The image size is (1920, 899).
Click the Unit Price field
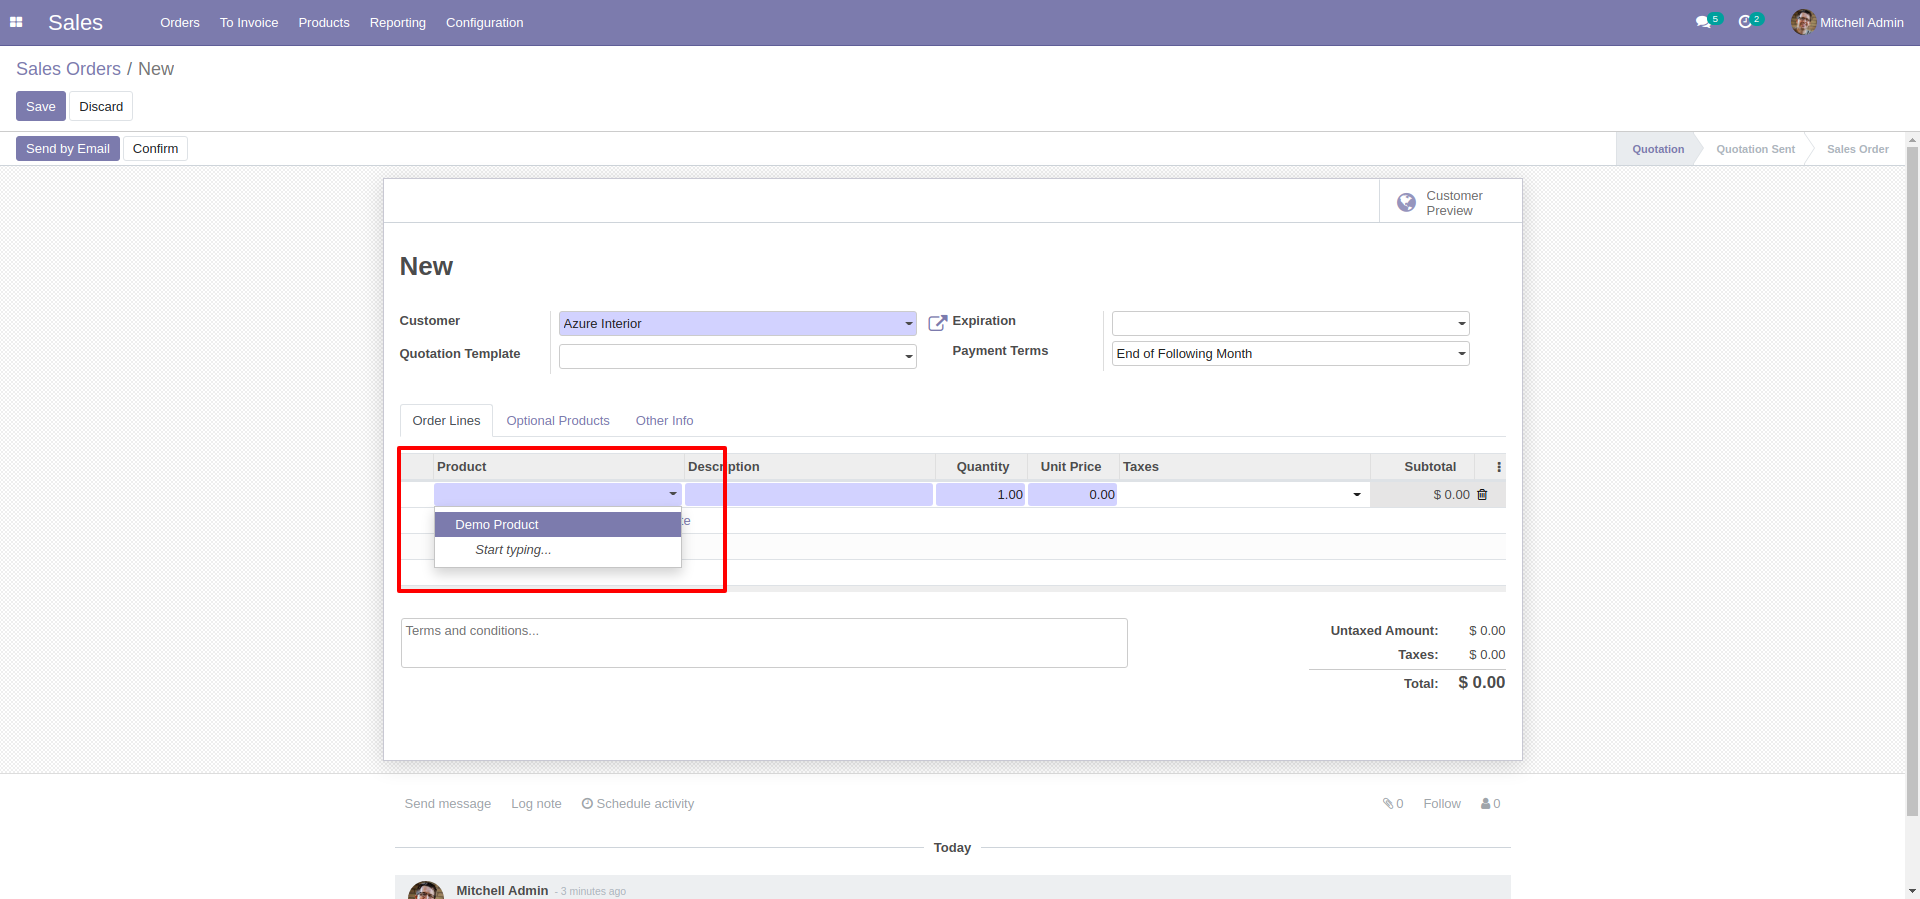point(1072,494)
